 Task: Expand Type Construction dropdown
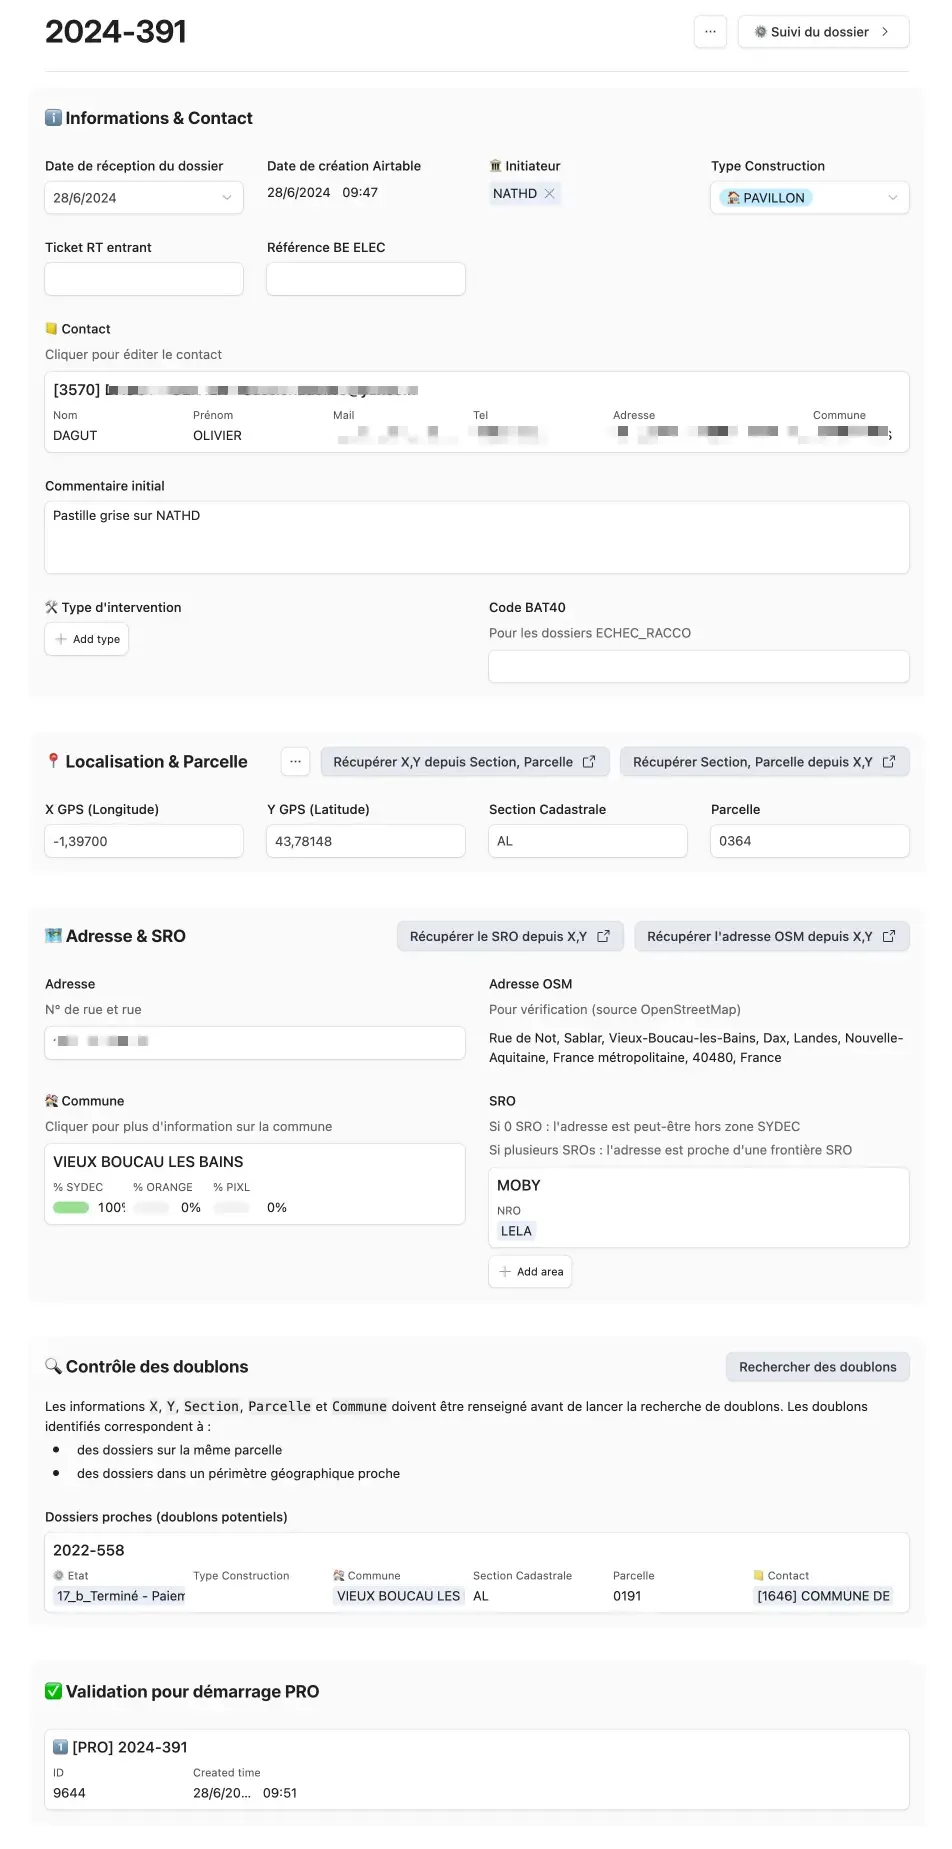click(x=810, y=198)
